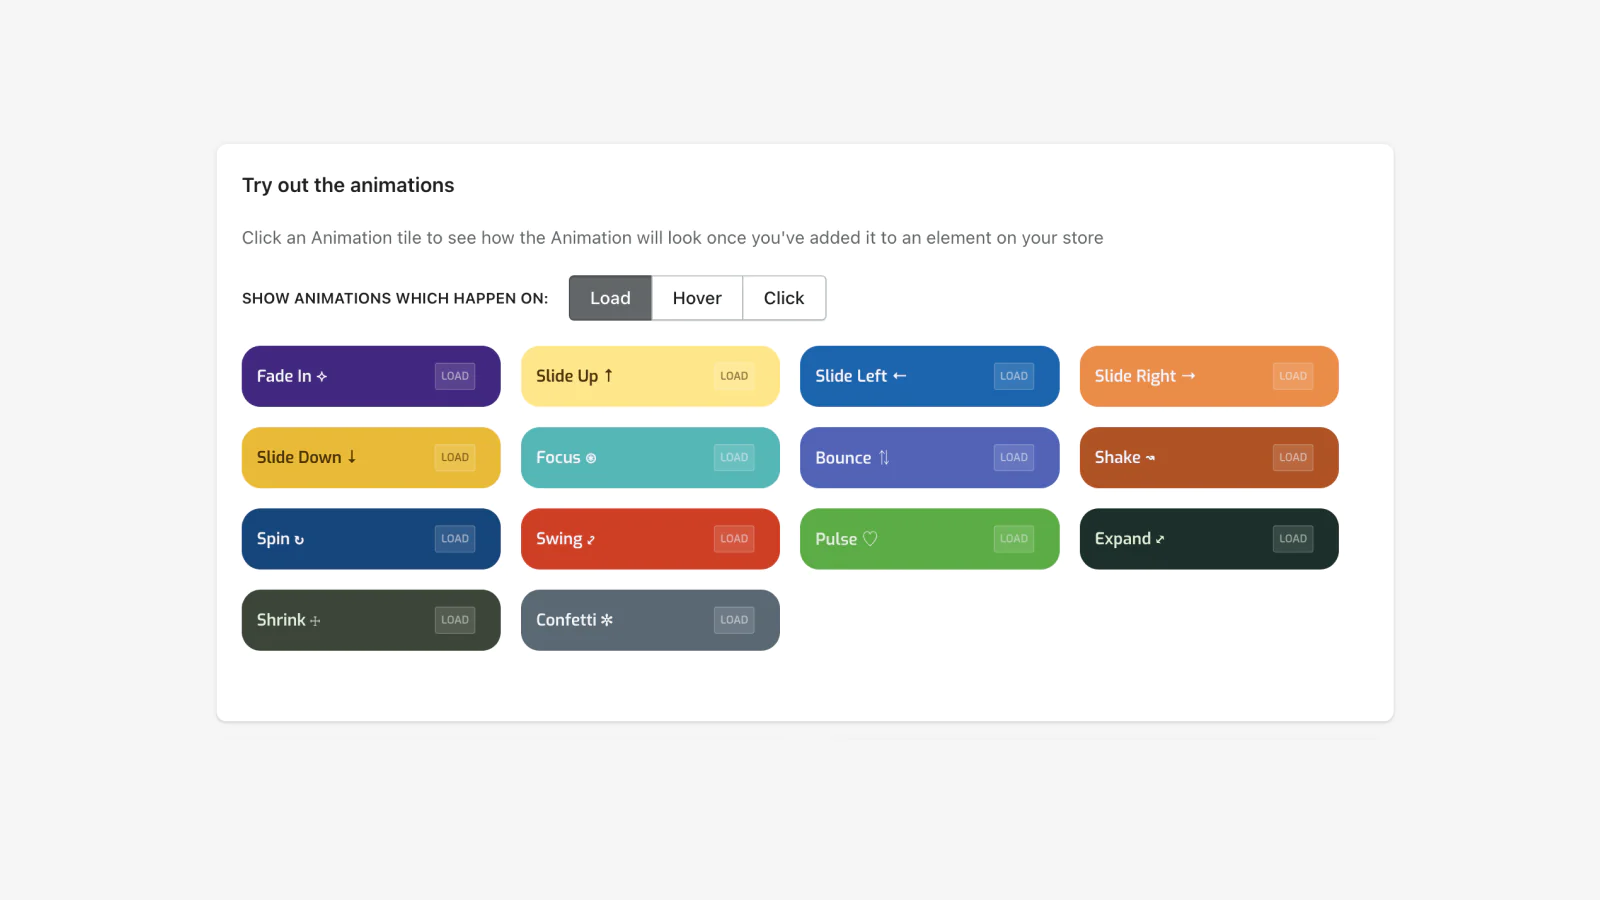Preview the Slide Left animation tile
This screenshot has width=1600, height=900.
(929, 376)
